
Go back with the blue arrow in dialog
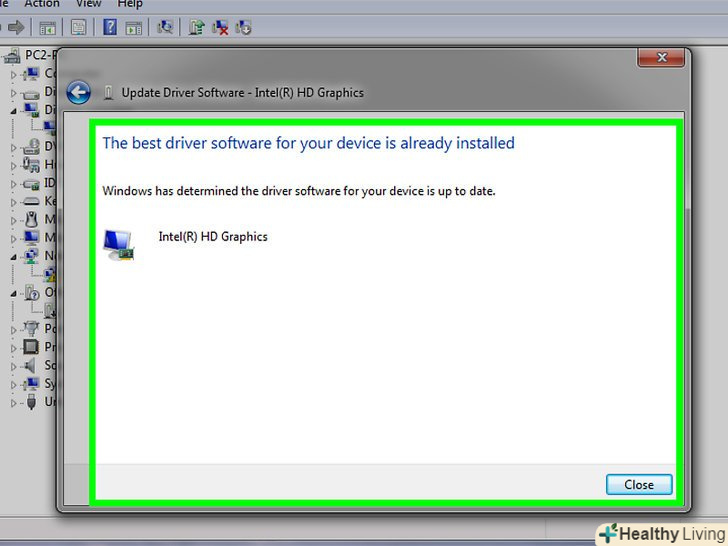pos(78,92)
